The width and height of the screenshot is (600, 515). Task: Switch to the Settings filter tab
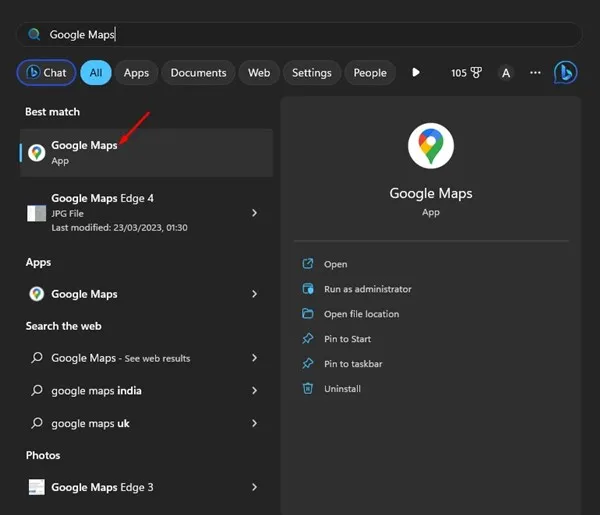tap(311, 73)
